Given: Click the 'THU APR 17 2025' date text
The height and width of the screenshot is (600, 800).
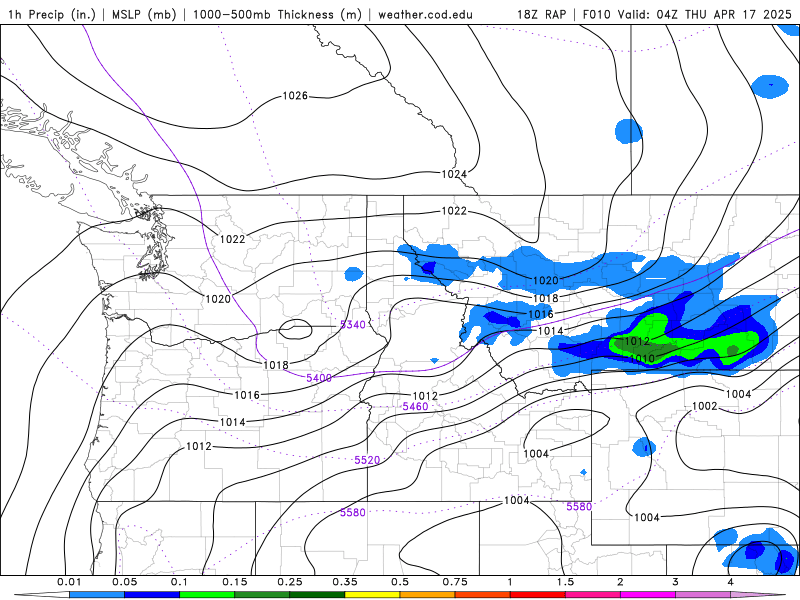Looking at the screenshot, I should click(x=738, y=14).
